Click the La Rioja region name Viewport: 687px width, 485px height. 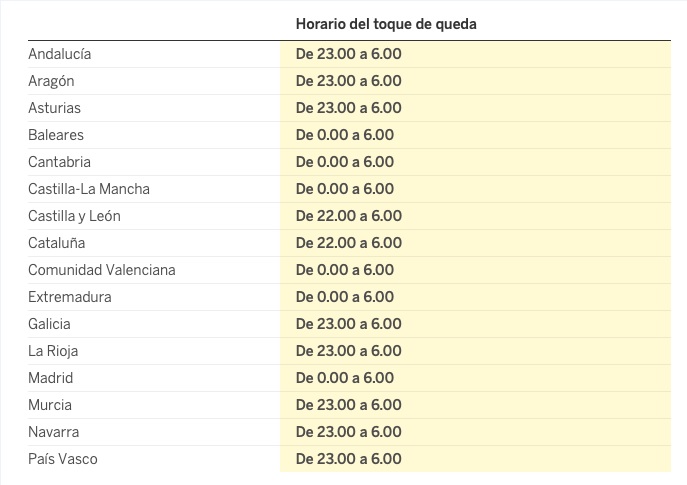(x=53, y=351)
